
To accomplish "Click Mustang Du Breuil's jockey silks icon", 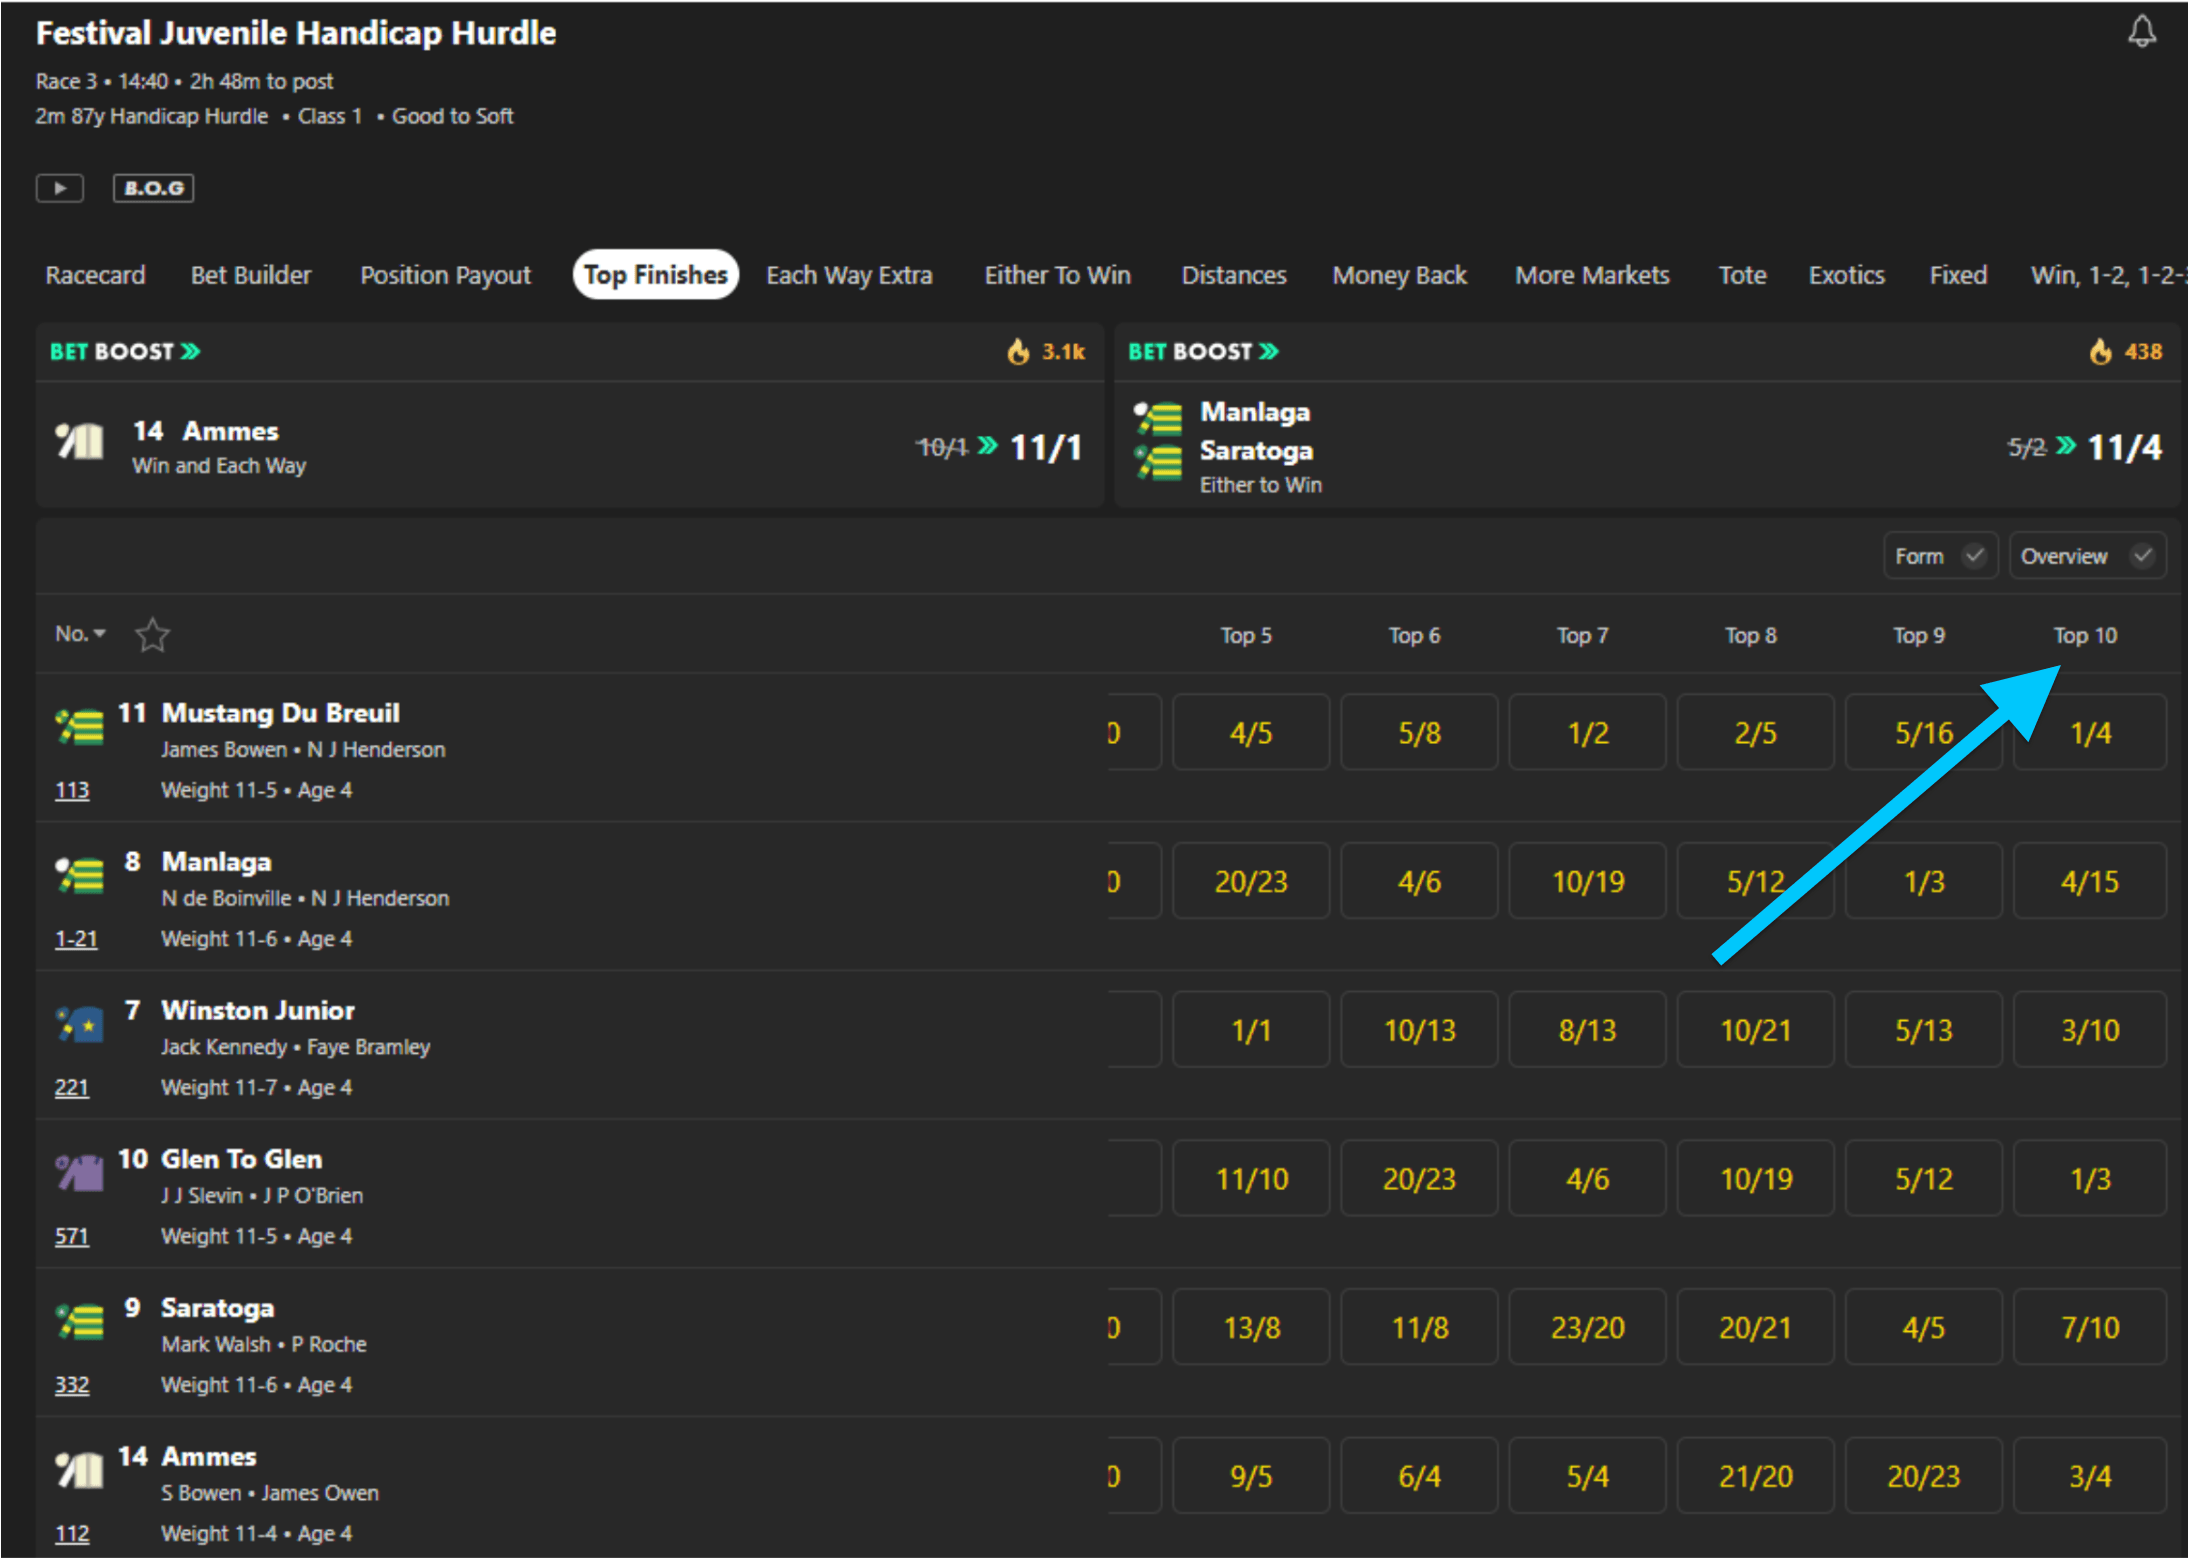I will pyautogui.click(x=80, y=727).
